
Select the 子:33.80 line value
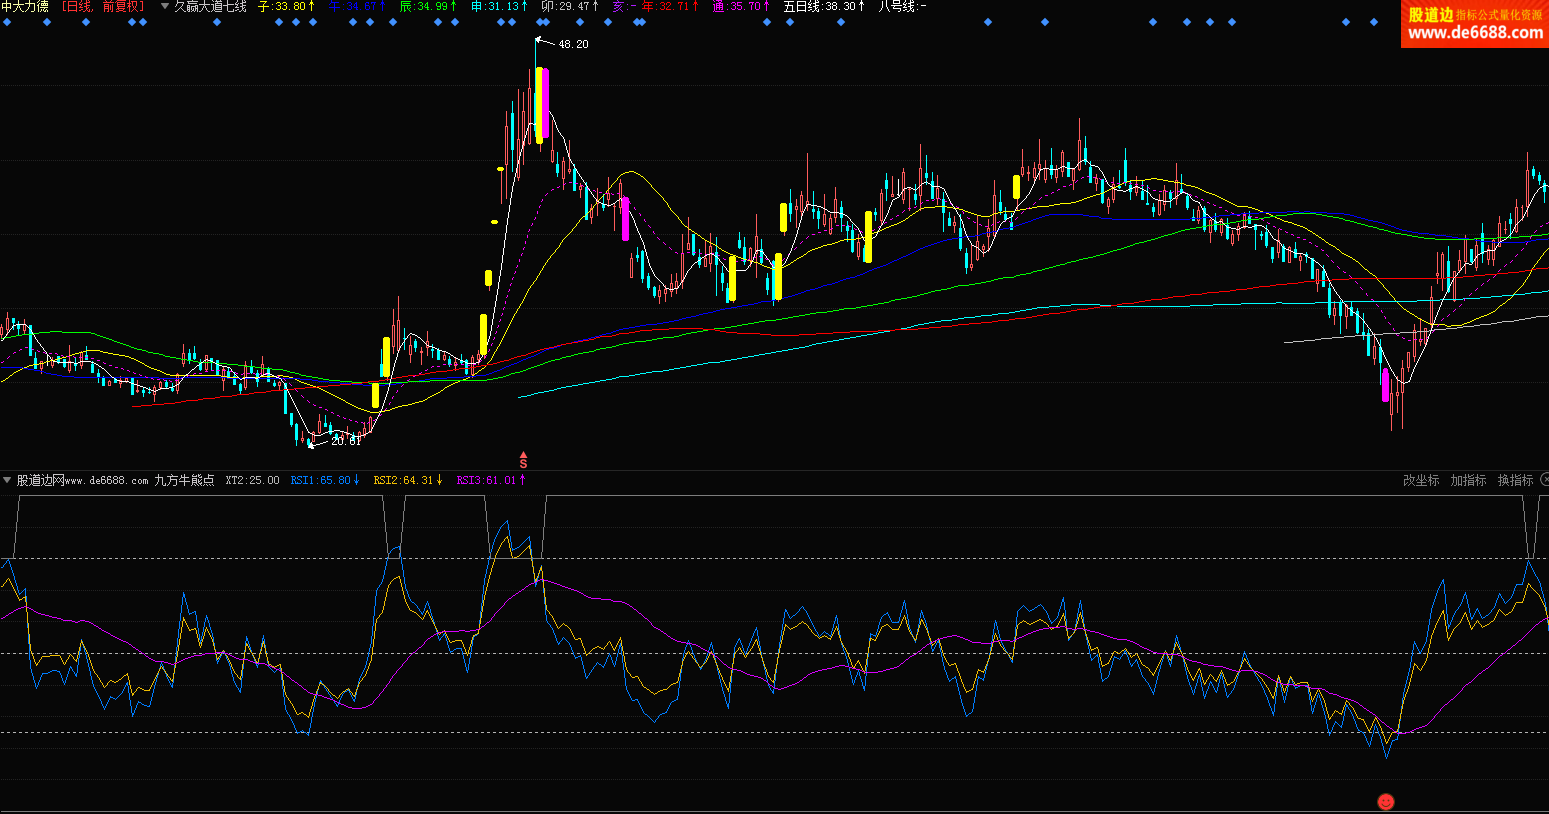pos(286,6)
